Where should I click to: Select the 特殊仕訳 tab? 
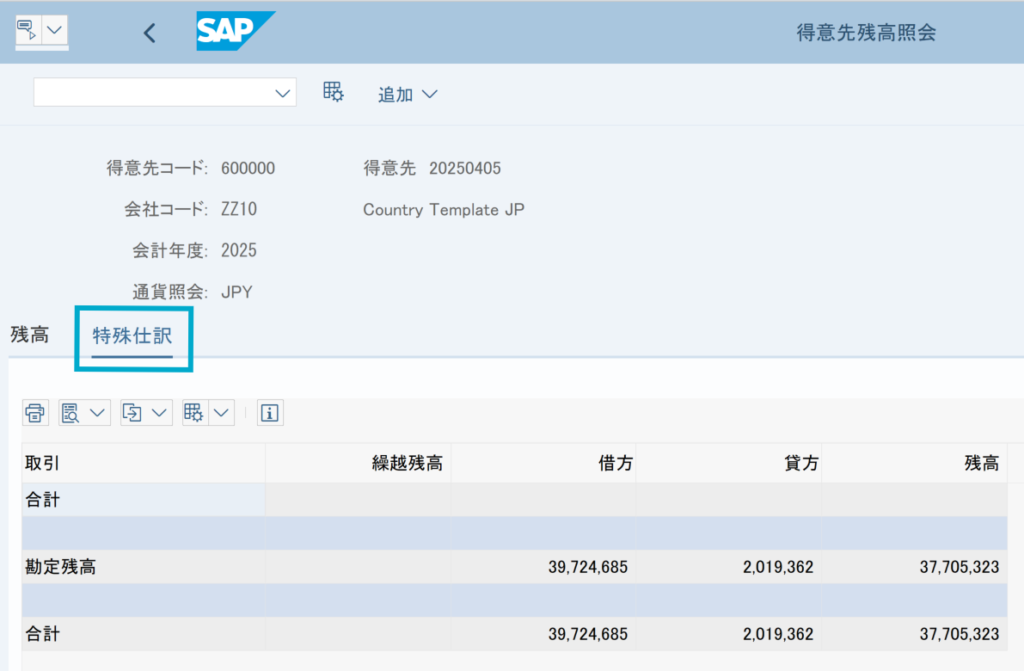coord(132,337)
